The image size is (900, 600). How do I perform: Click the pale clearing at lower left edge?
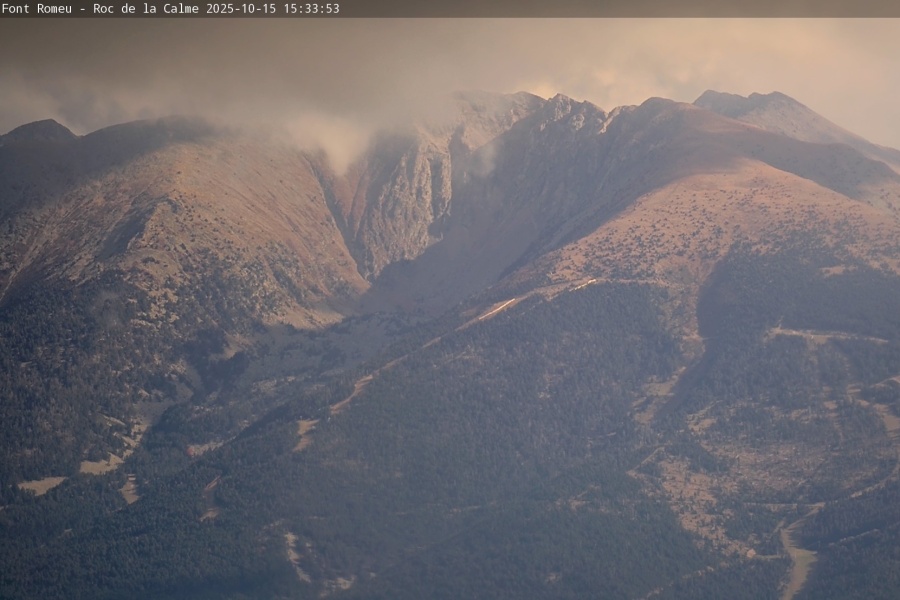click(42, 485)
